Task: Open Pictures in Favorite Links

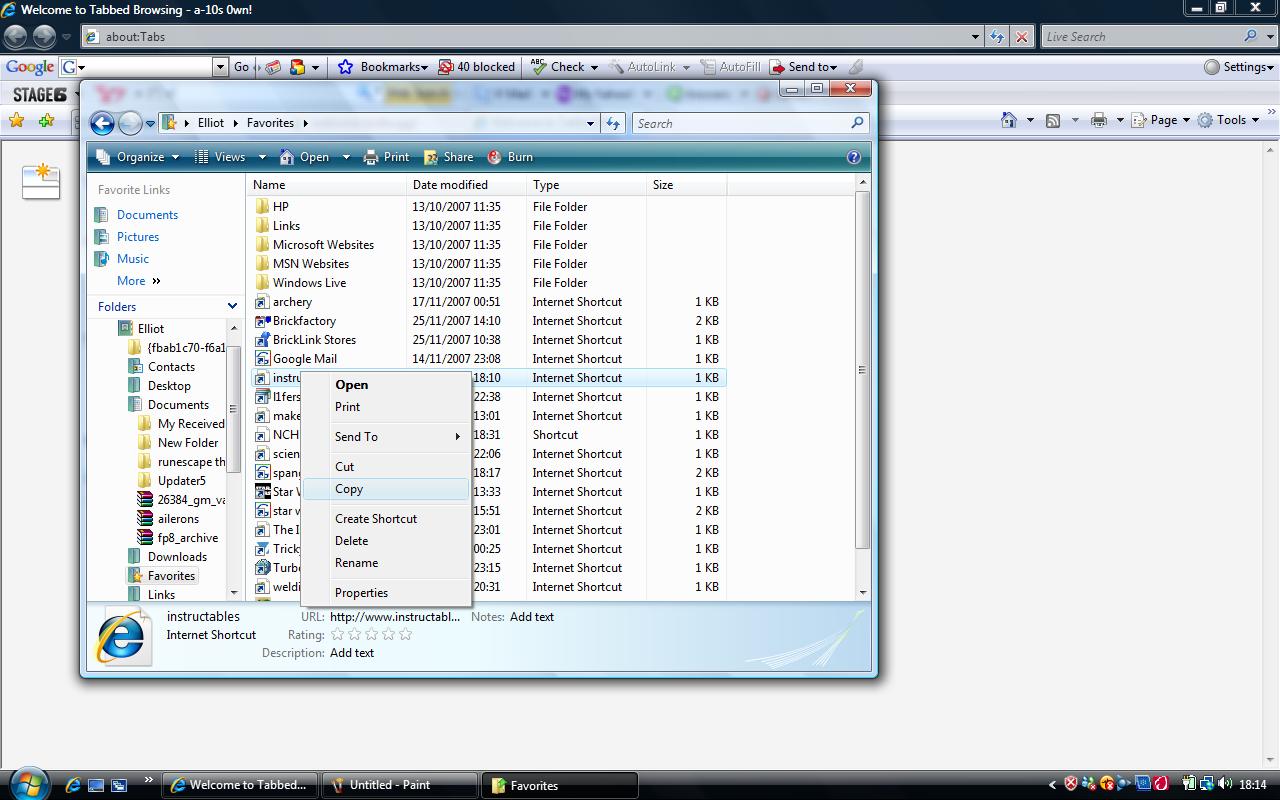Action: click(x=138, y=237)
